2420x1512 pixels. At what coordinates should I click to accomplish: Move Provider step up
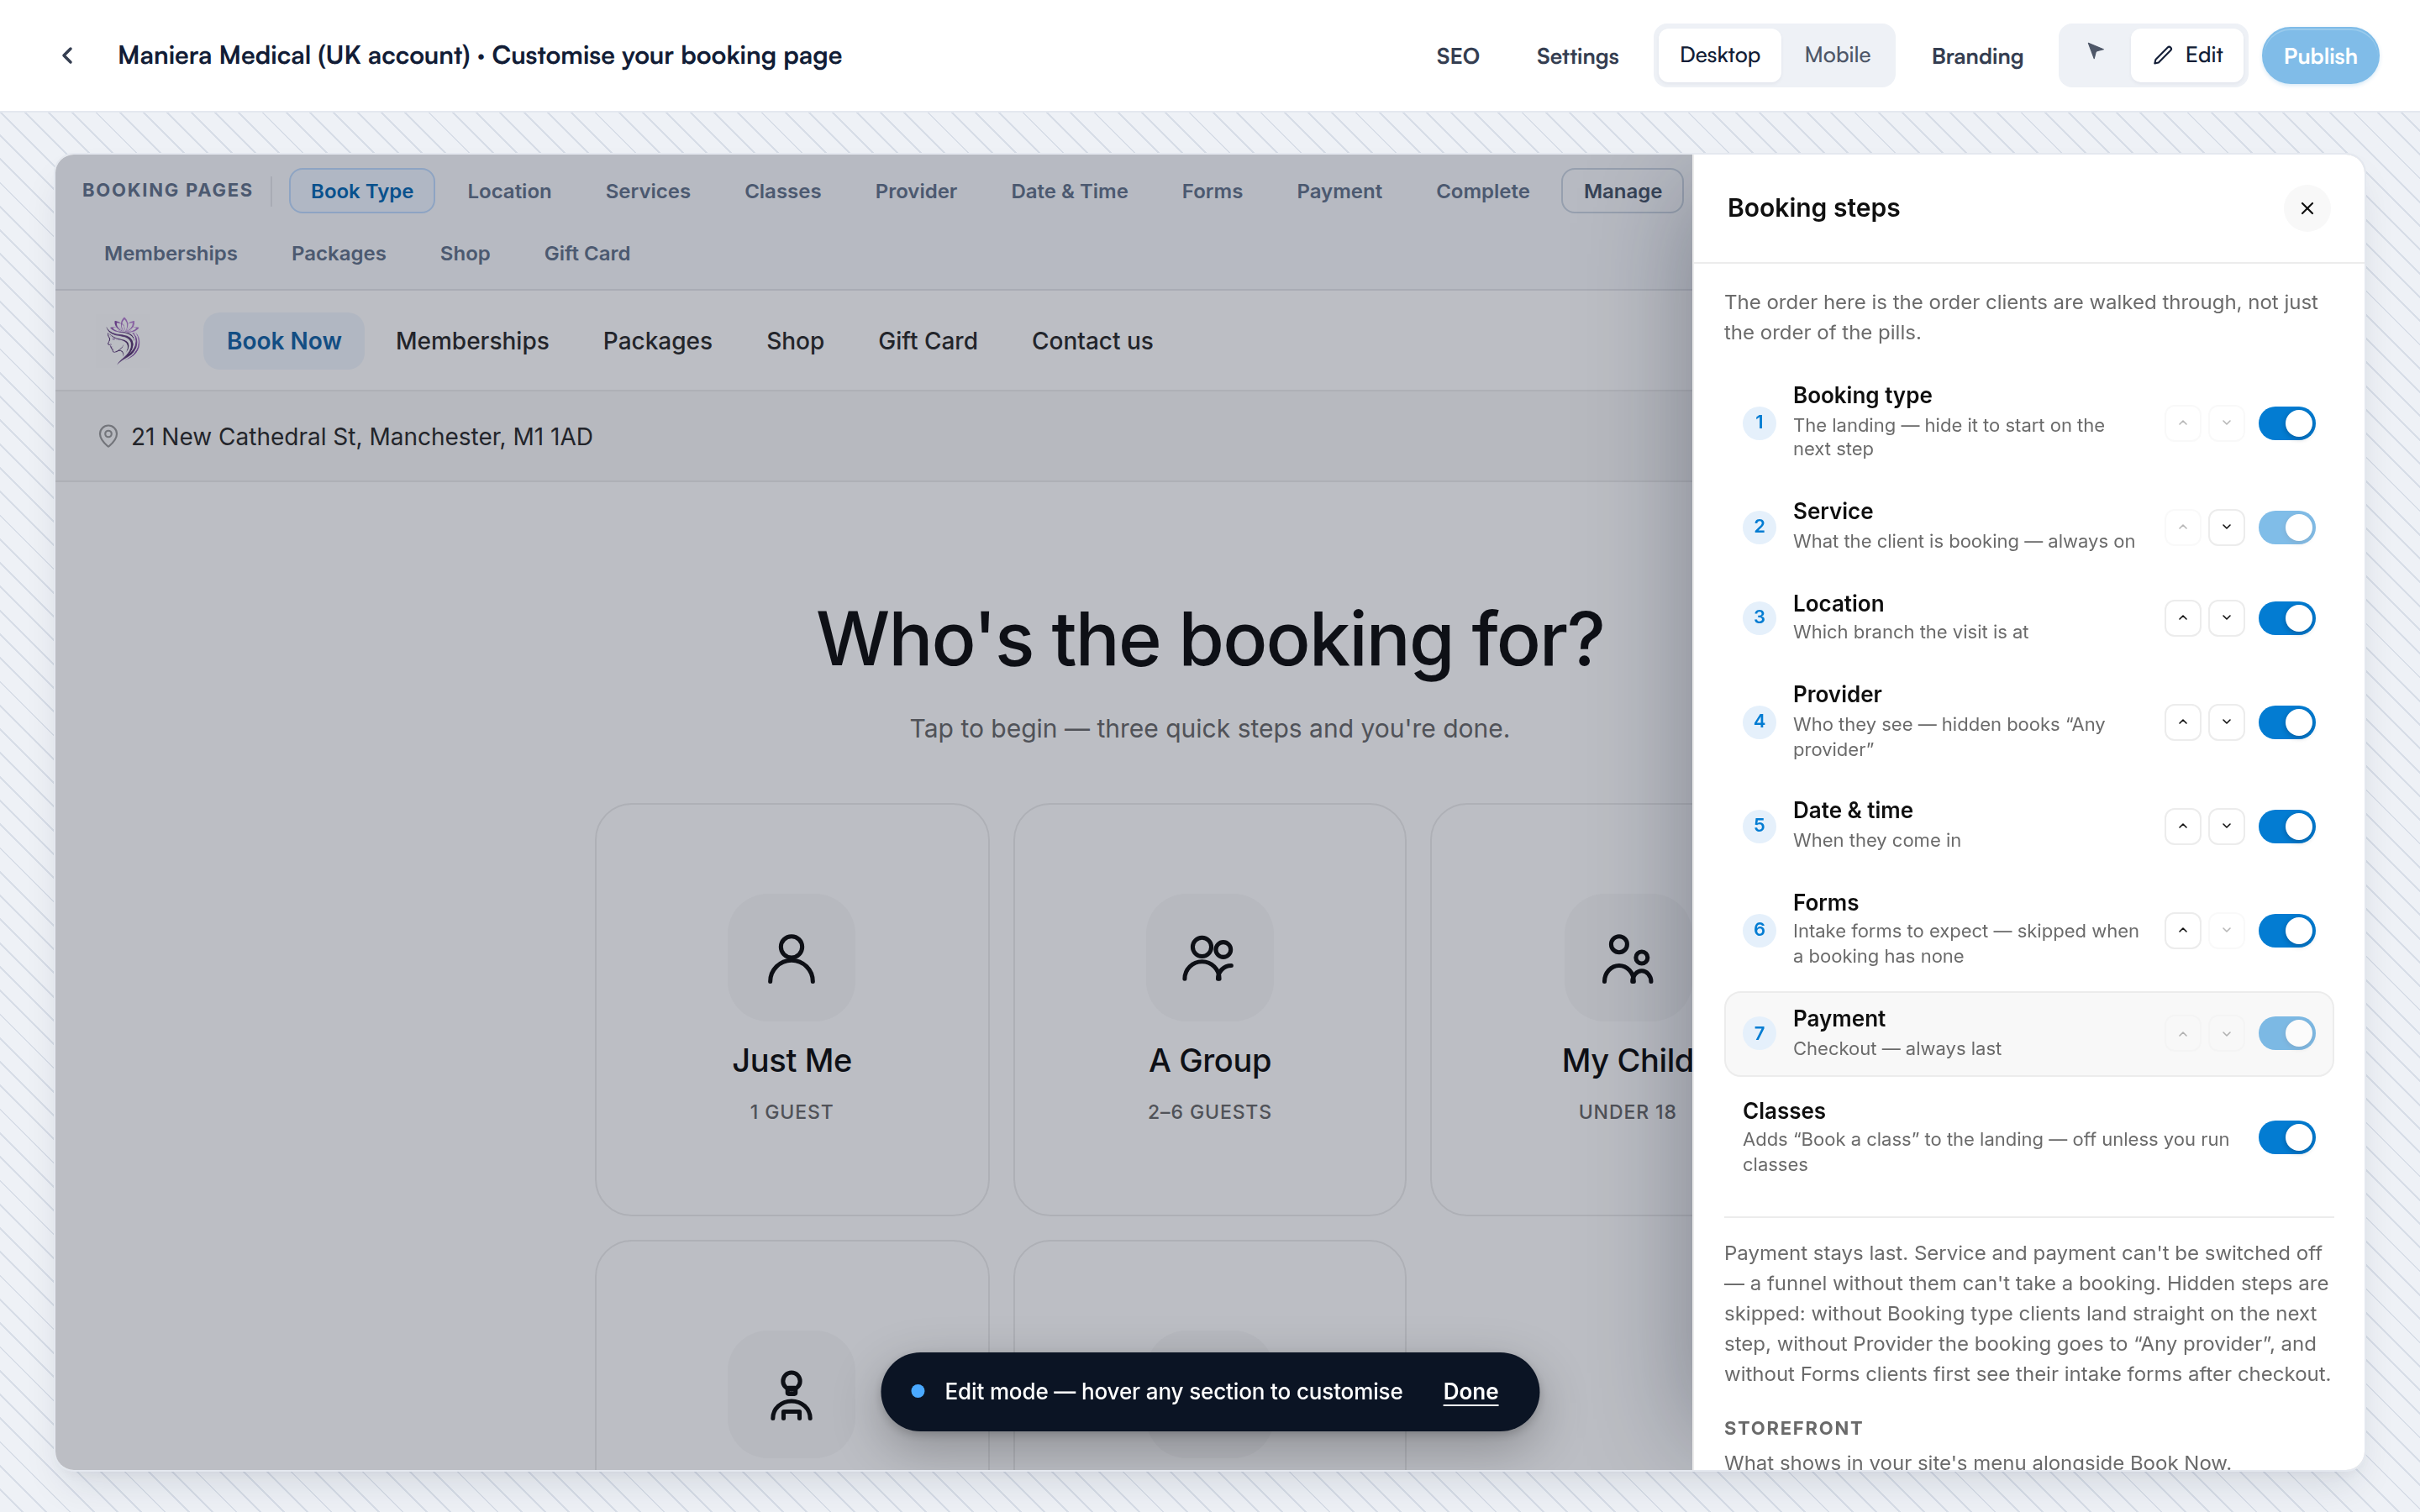click(2183, 722)
